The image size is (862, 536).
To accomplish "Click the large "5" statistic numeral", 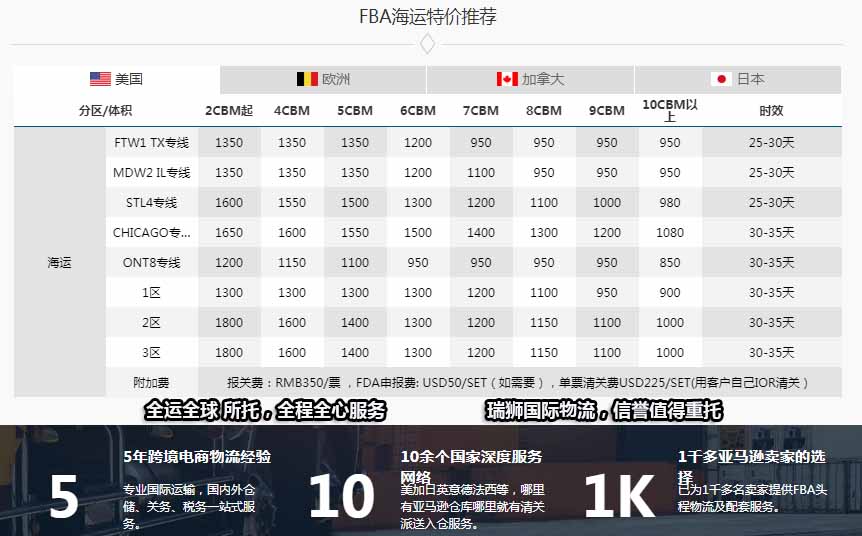I will point(63,496).
